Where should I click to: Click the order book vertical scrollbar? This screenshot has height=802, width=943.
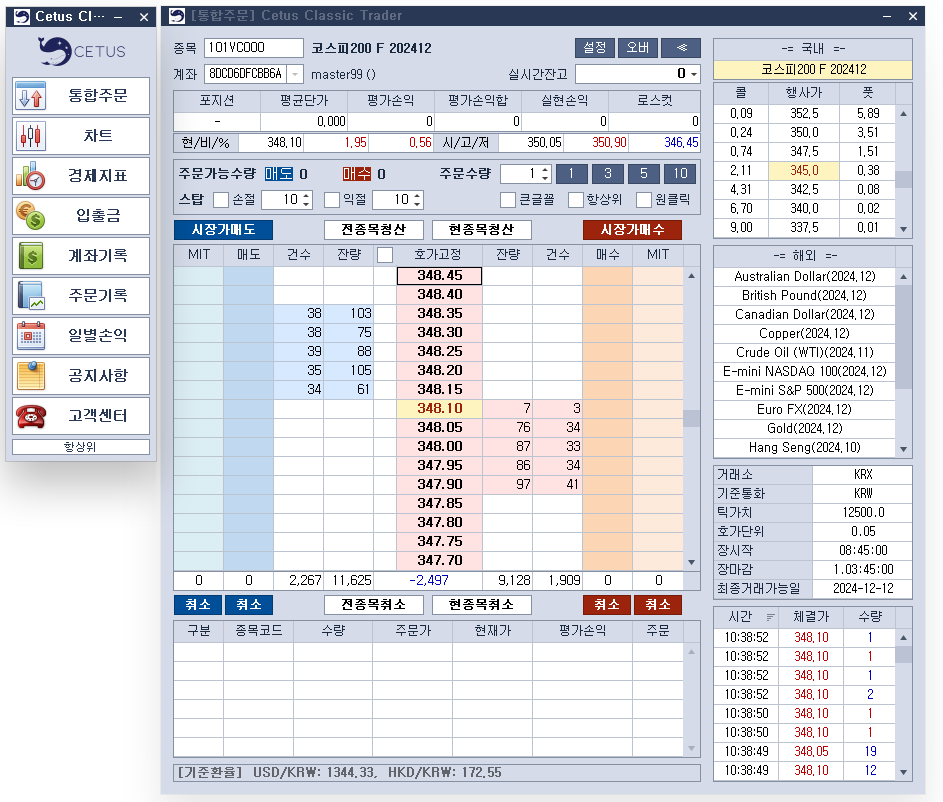[x=691, y=418]
